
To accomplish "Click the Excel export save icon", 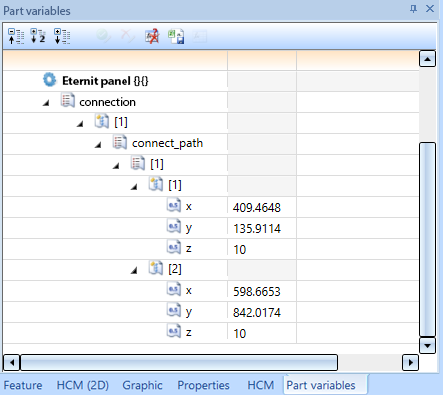I will click(176, 36).
